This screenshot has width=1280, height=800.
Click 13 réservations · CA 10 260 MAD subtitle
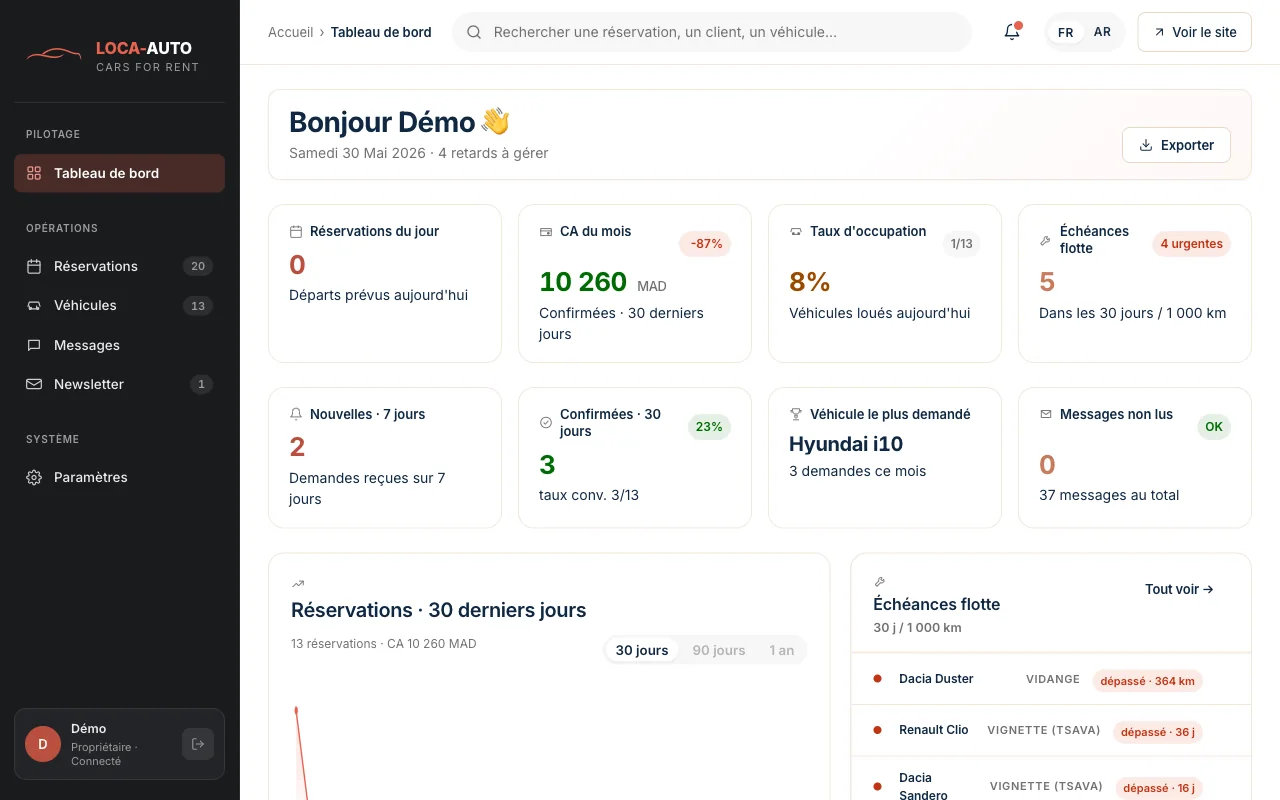pyautogui.click(x=384, y=643)
